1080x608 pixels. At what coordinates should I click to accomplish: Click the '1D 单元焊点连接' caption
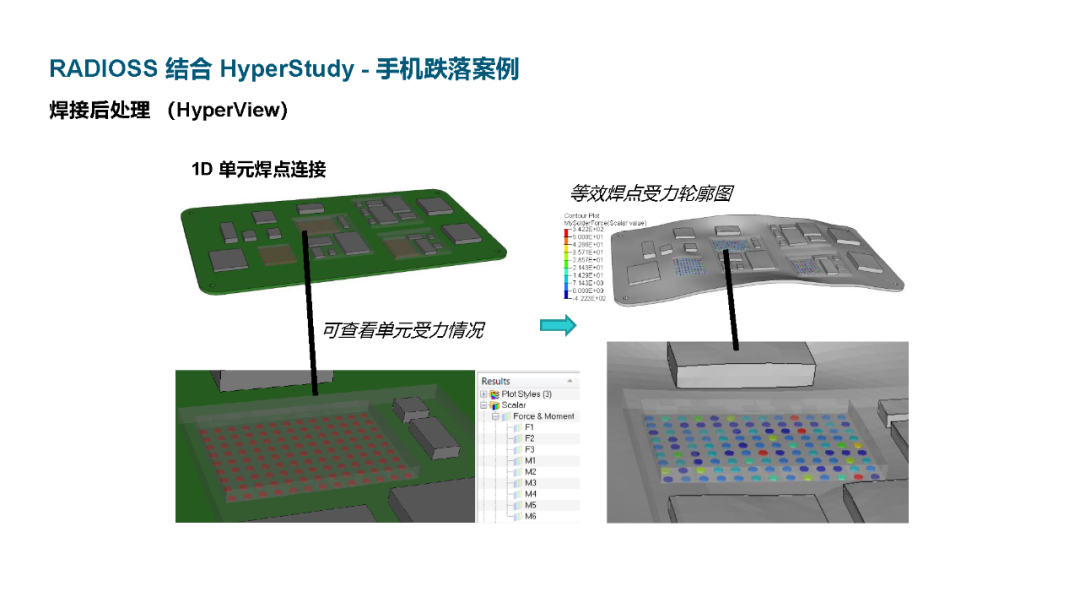tap(258, 169)
